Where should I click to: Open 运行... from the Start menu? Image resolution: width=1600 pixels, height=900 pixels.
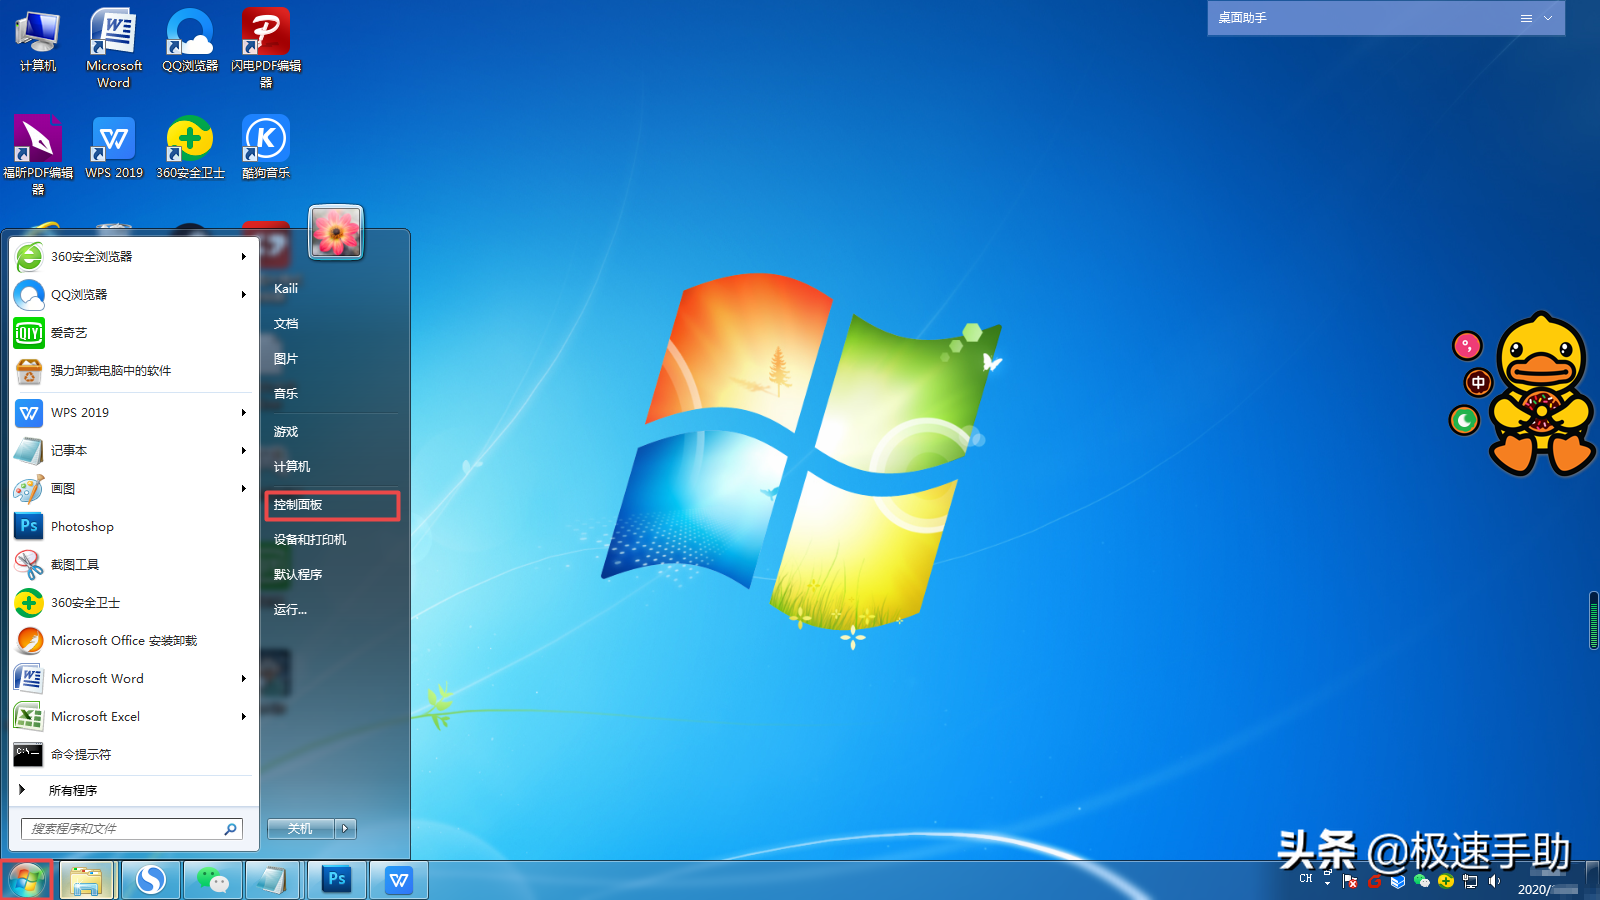(x=290, y=610)
